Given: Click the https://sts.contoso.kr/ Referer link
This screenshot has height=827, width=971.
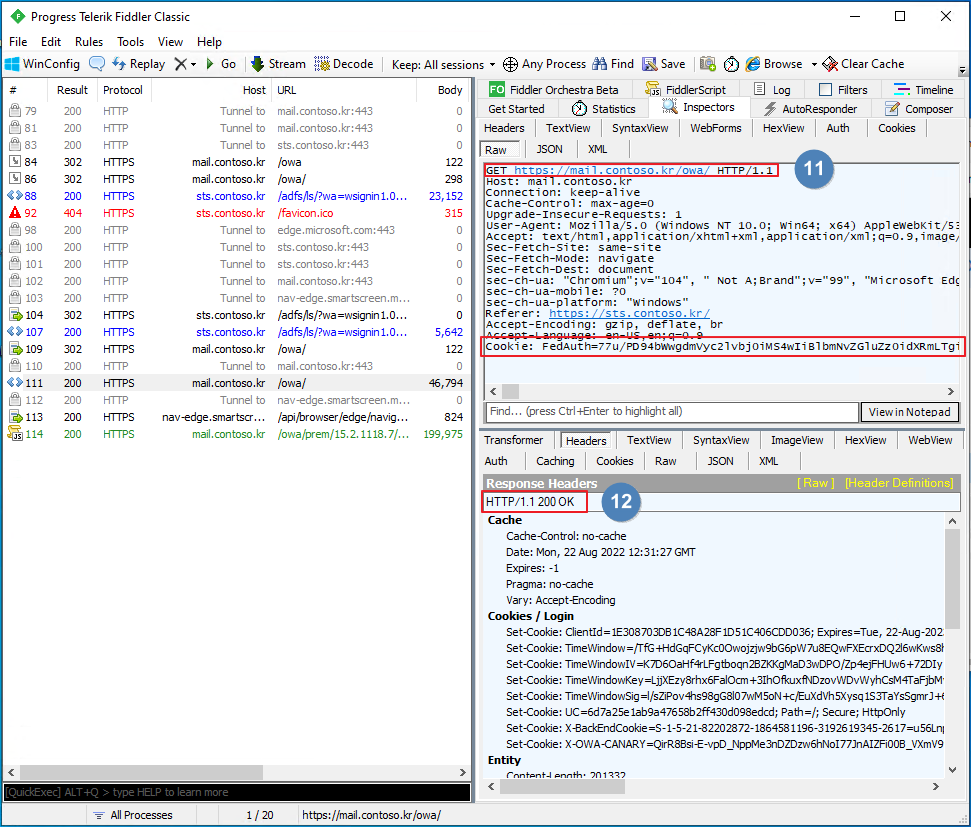Looking at the screenshot, I should [x=629, y=313].
